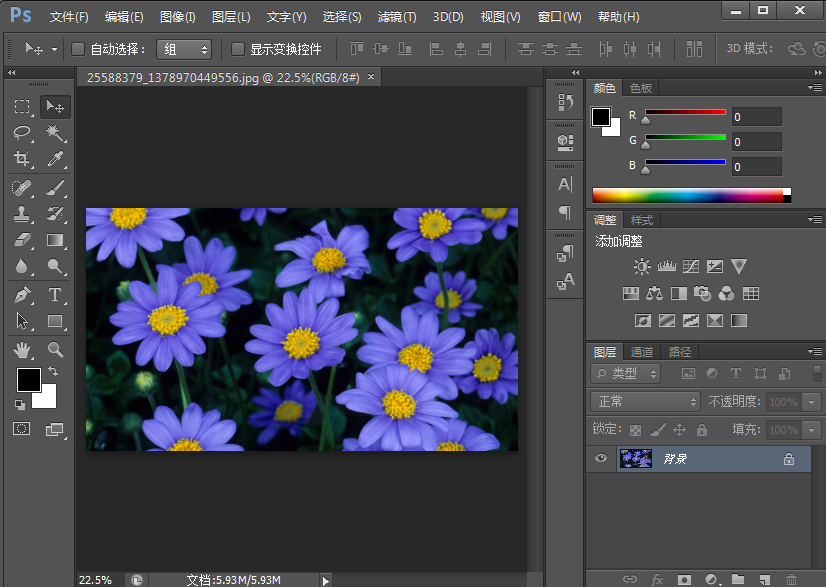826x587 pixels.
Task: Change the screen mode
Action: 54,429
